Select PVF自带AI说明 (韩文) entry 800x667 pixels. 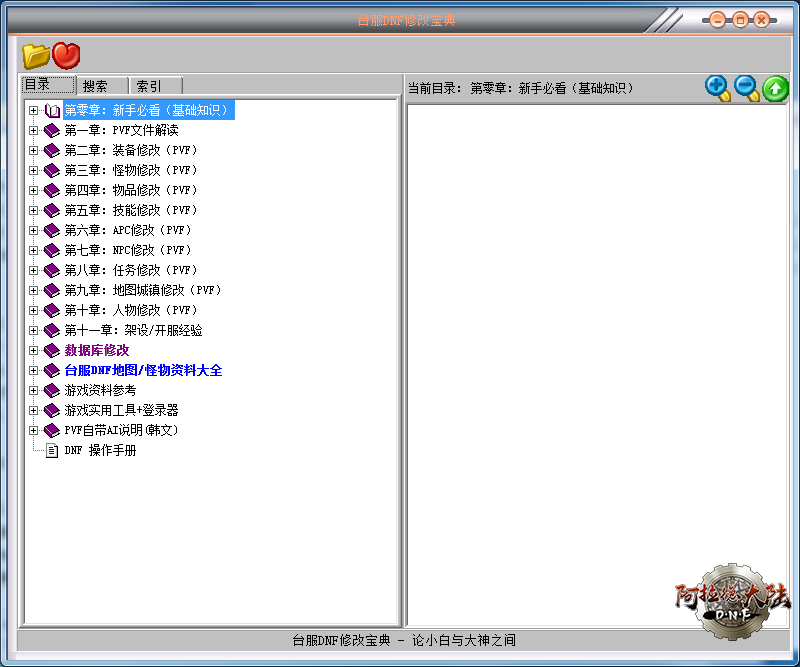click(121, 431)
